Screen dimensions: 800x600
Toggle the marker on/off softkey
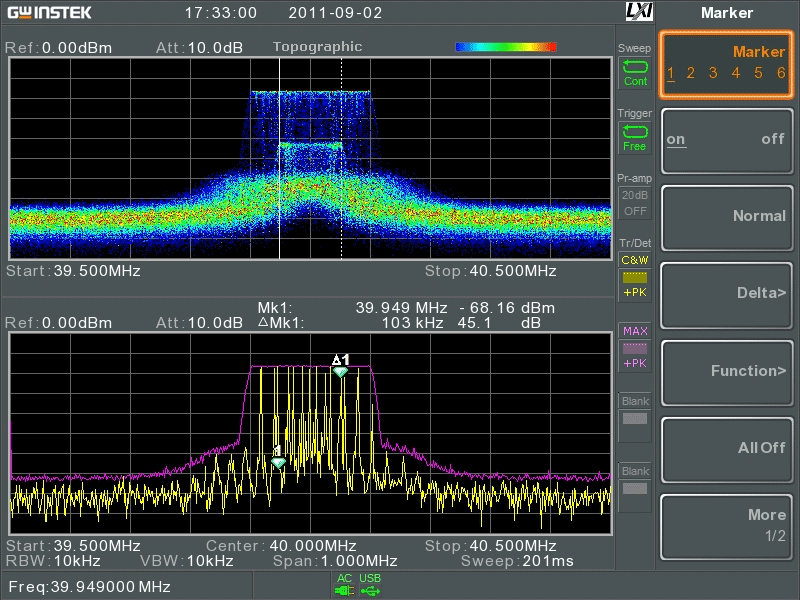click(x=725, y=139)
